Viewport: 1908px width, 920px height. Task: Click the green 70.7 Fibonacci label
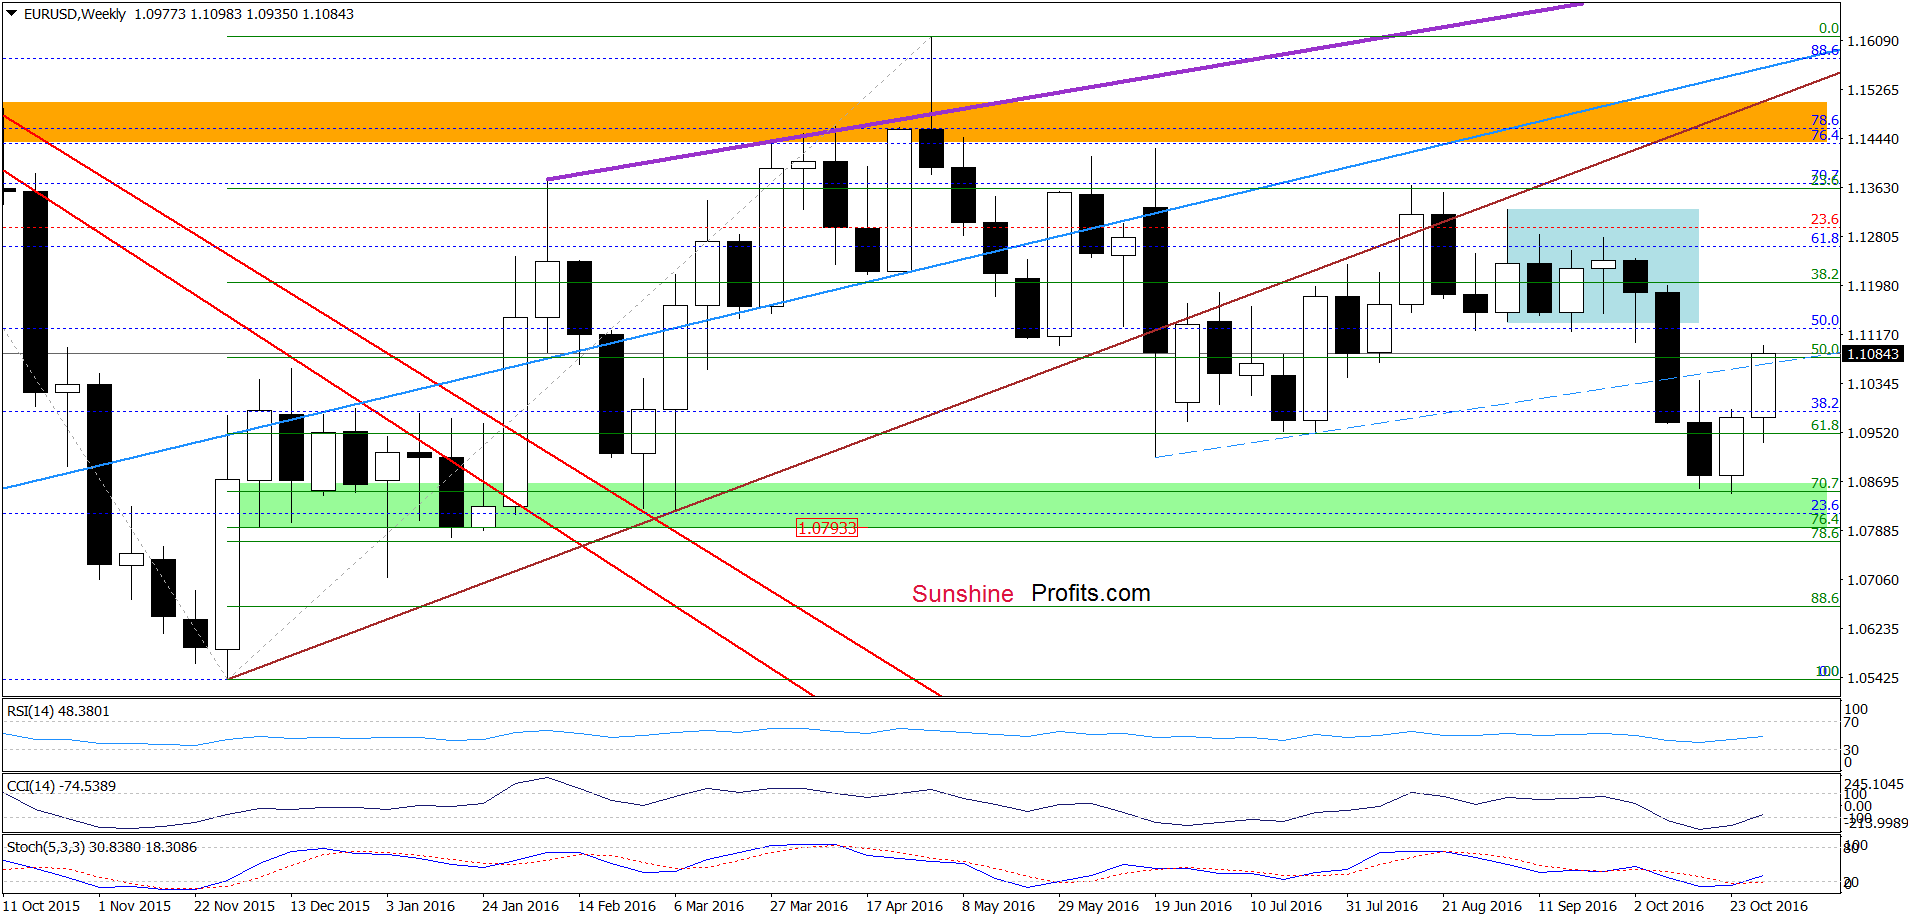(1824, 483)
